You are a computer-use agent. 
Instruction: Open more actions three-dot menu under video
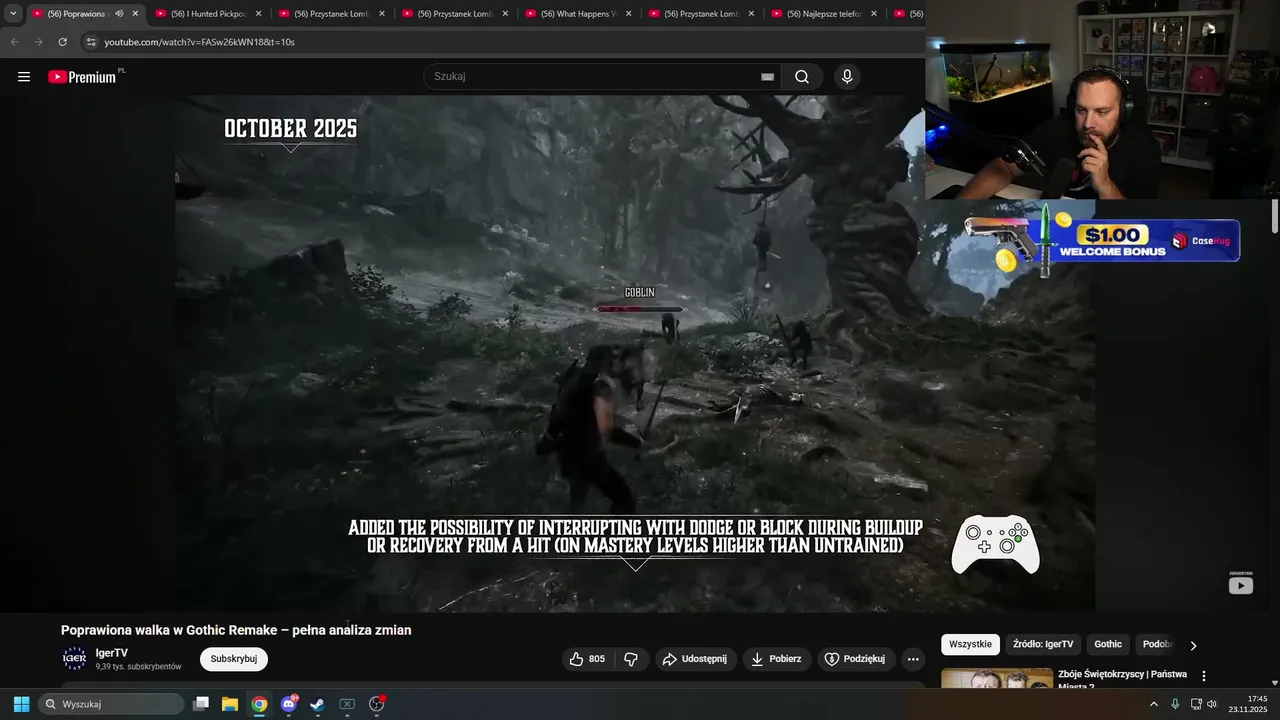click(x=912, y=659)
